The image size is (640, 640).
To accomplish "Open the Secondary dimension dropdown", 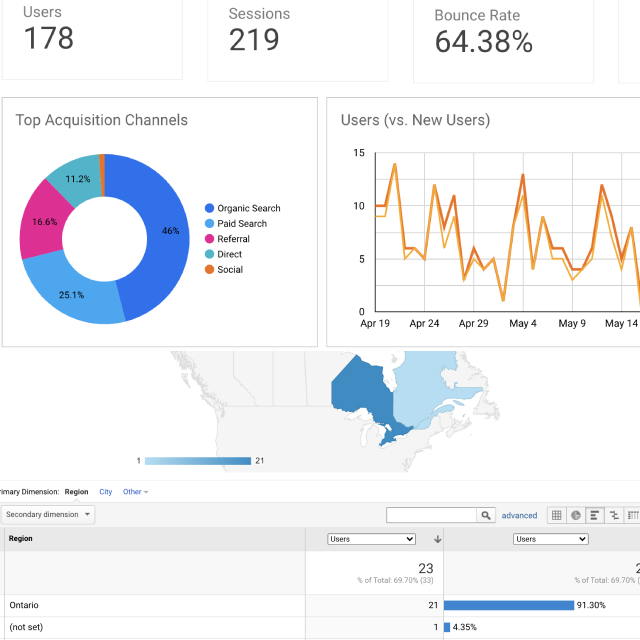I will (x=48, y=515).
